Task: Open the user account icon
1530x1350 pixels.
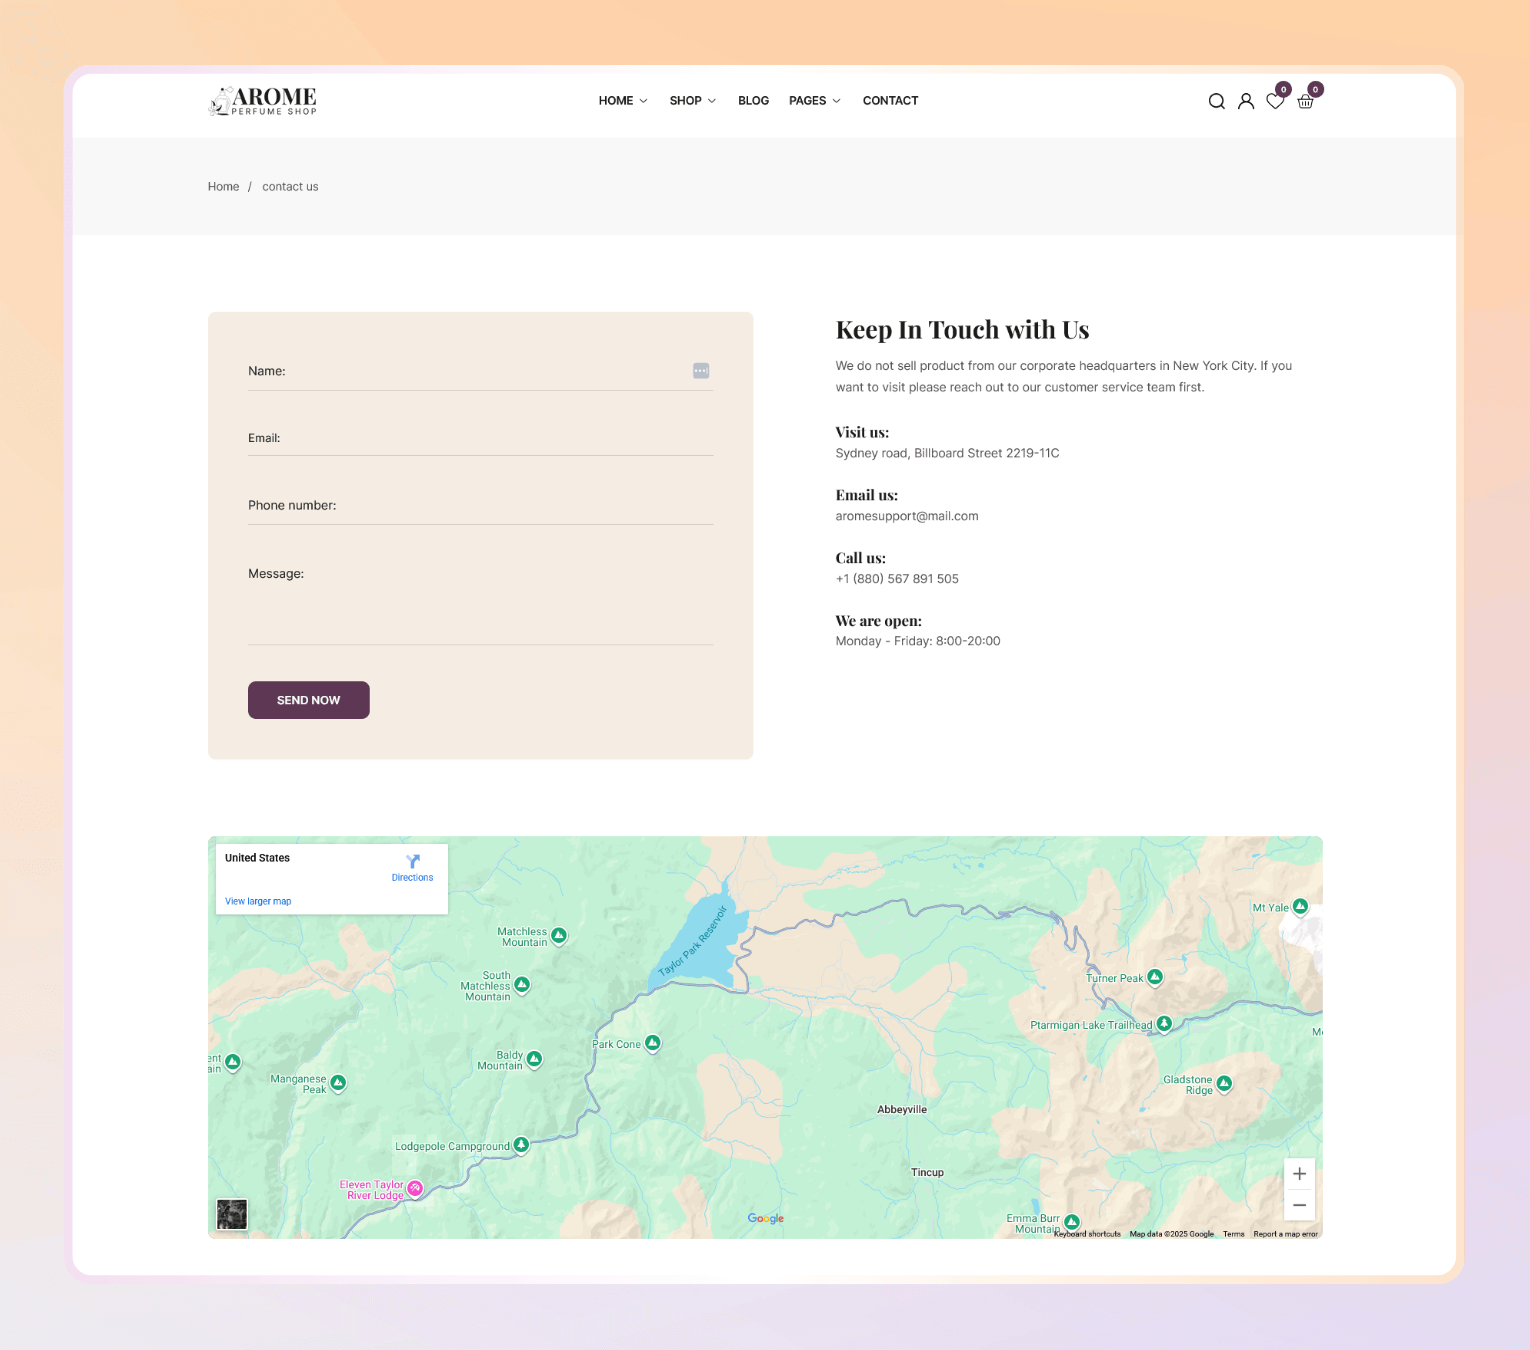Action: click(1246, 101)
